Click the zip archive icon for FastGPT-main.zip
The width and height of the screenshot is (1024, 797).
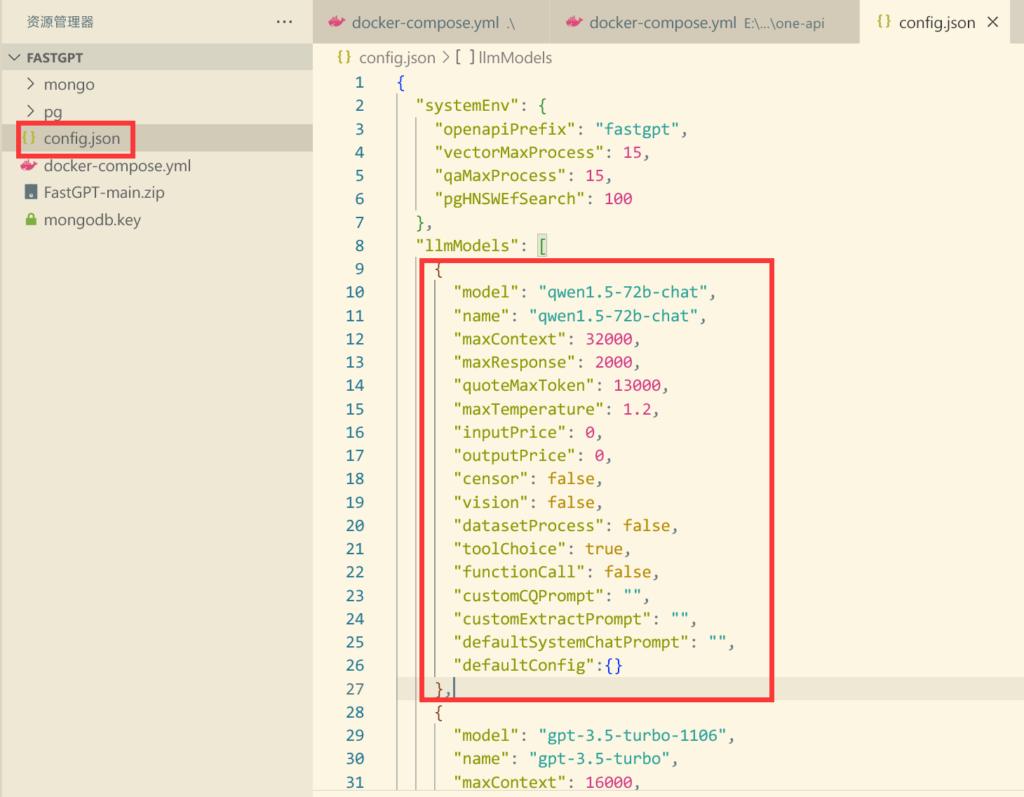click(x=30, y=192)
